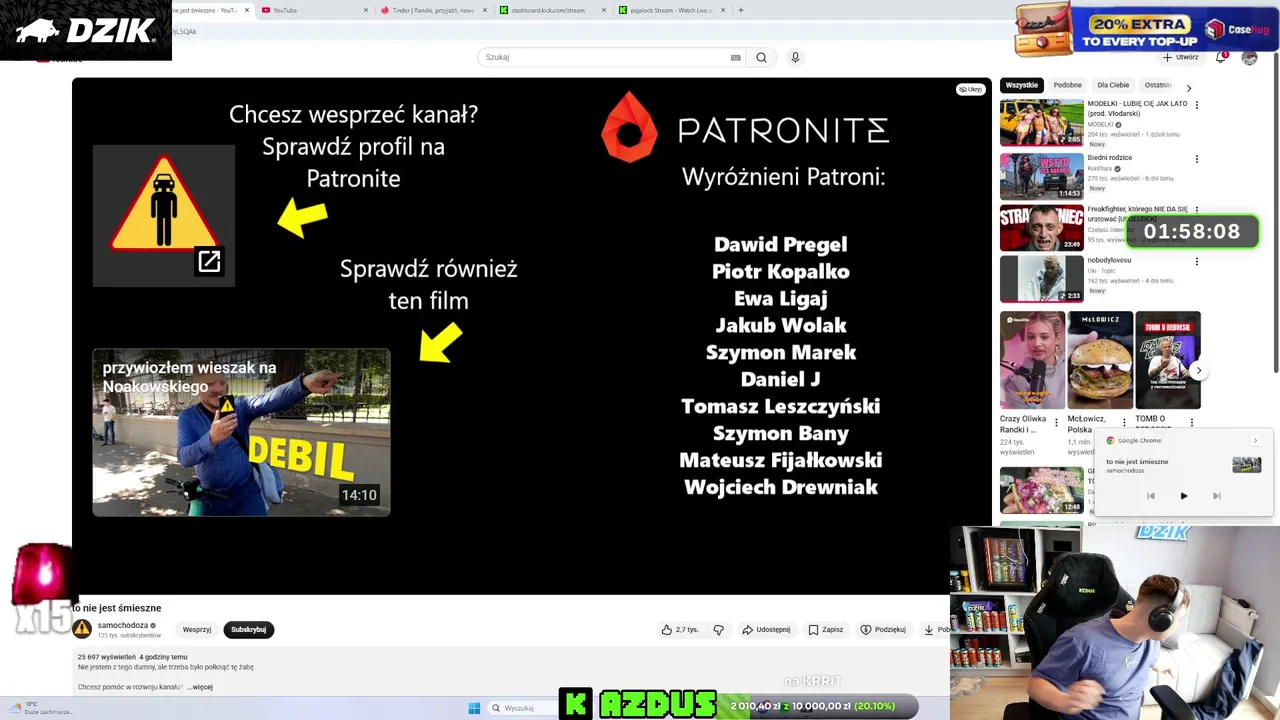Show more filter chips with right arrow
Viewport: 1280px width, 720px height.
click(1189, 88)
